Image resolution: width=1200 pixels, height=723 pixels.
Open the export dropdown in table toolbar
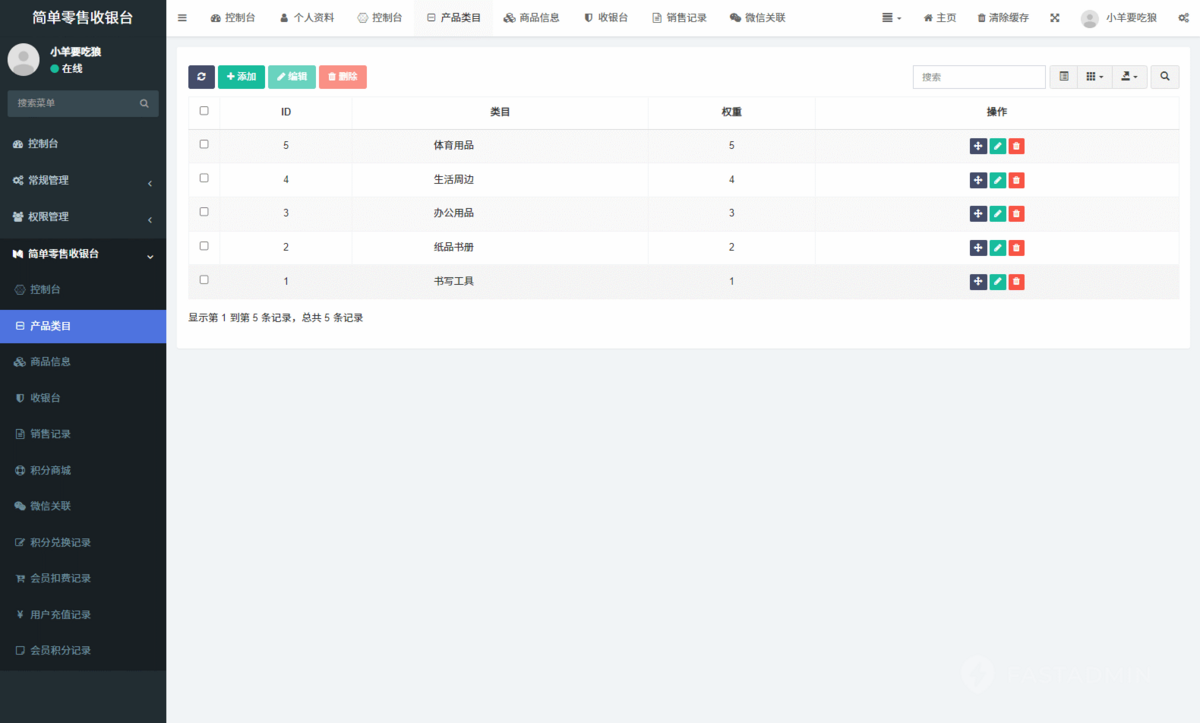[x=1129, y=76]
